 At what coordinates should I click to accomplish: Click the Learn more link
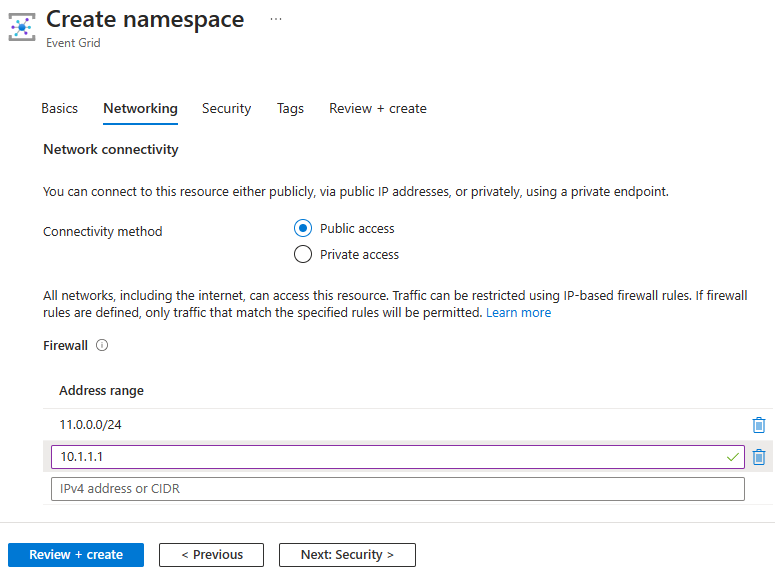pos(518,313)
